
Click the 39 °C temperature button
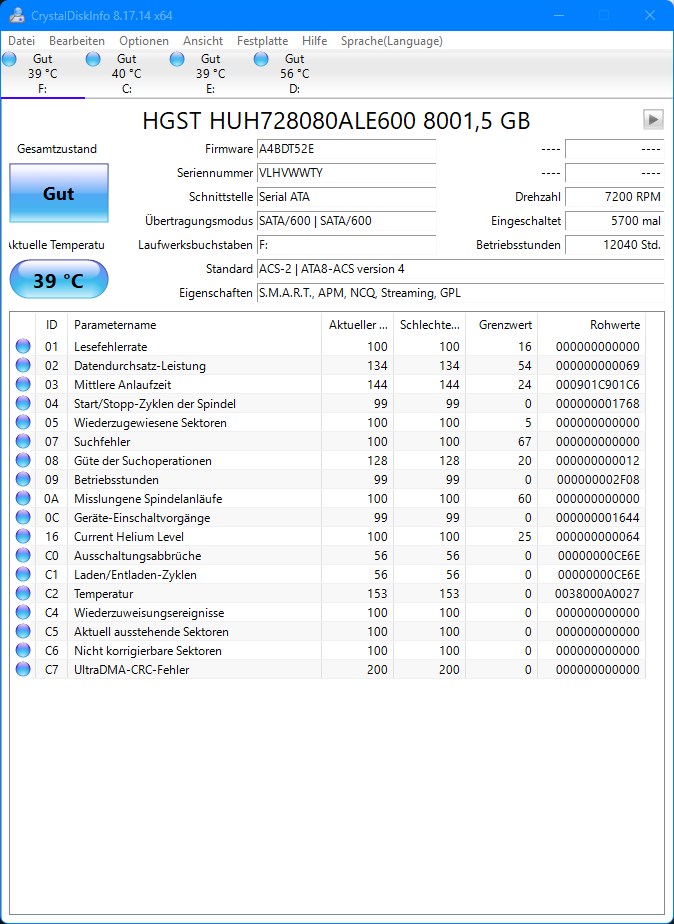click(59, 279)
